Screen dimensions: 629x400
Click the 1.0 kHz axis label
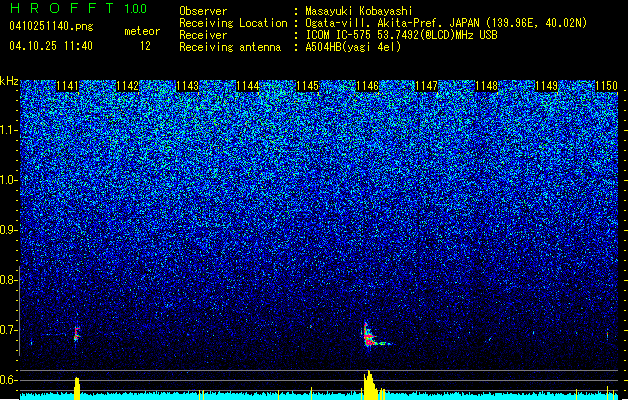9,180
